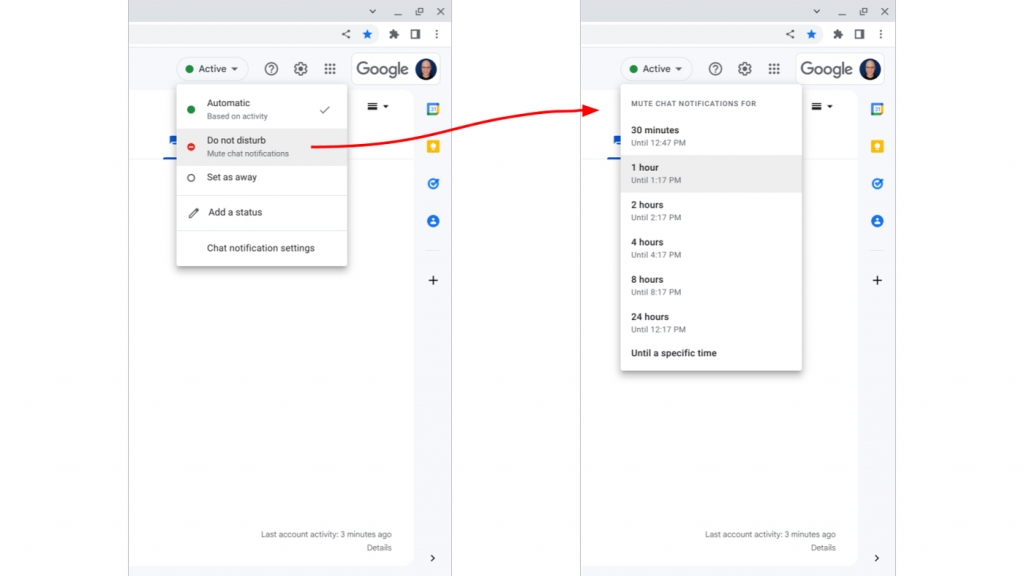This screenshot has height=576, width=1024.
Task: Open the browser three-dot menu
Action: pos(437,33)
